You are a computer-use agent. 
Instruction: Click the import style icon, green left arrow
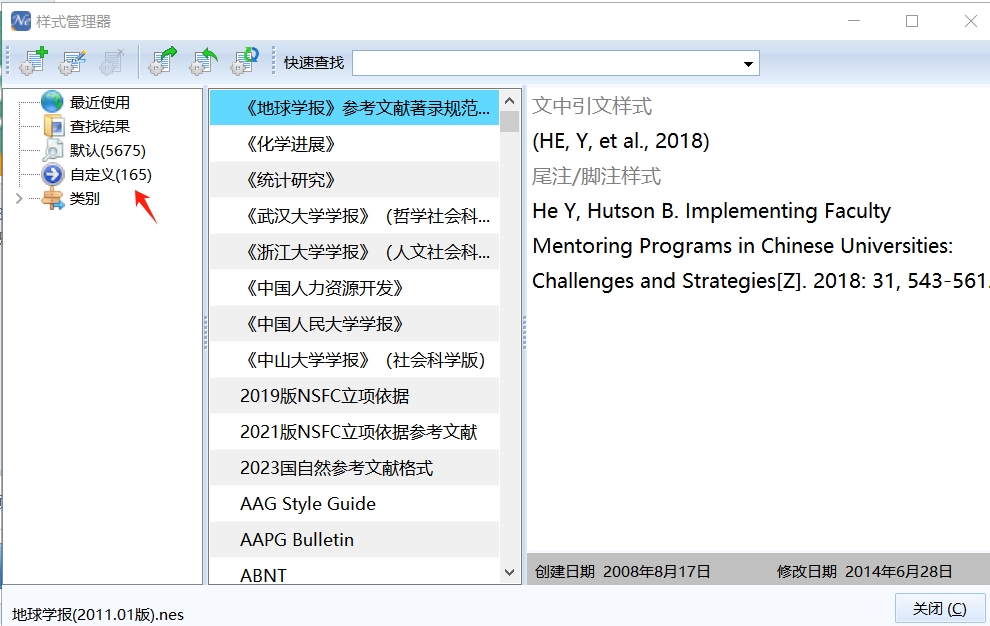(x=203, y=61)
